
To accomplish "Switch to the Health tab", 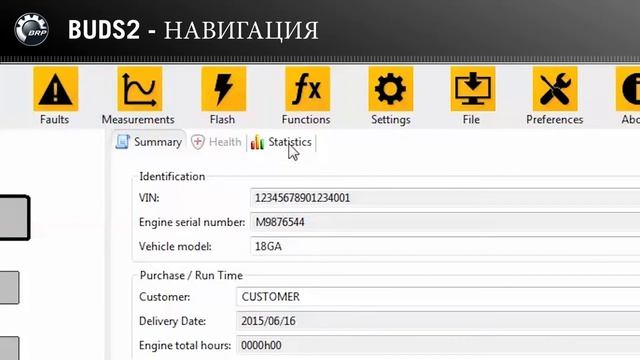I will pos(216,142).
